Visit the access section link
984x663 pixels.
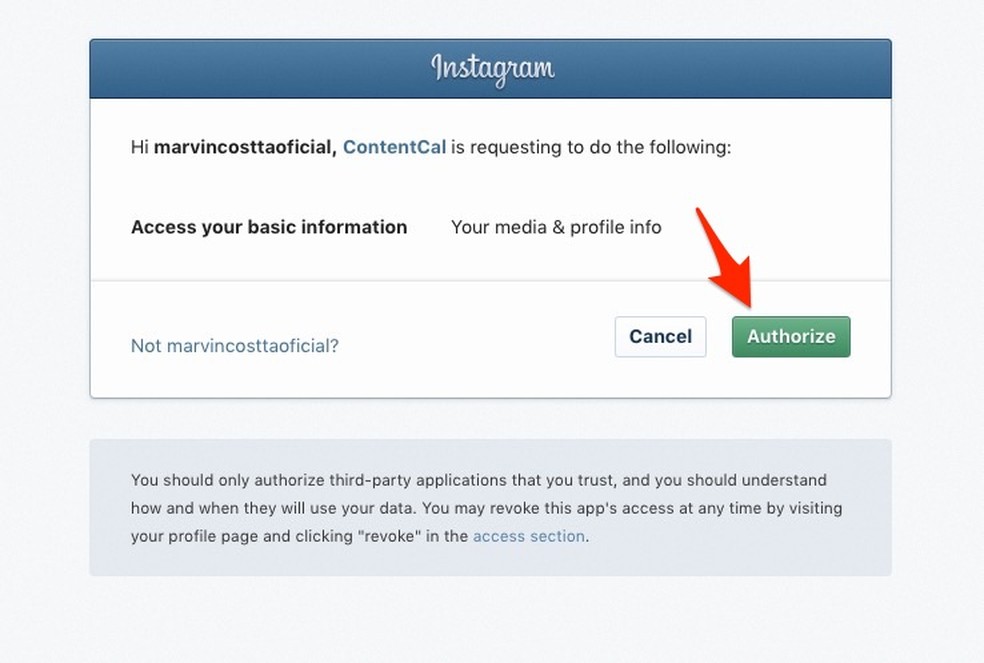pos(528,536)
